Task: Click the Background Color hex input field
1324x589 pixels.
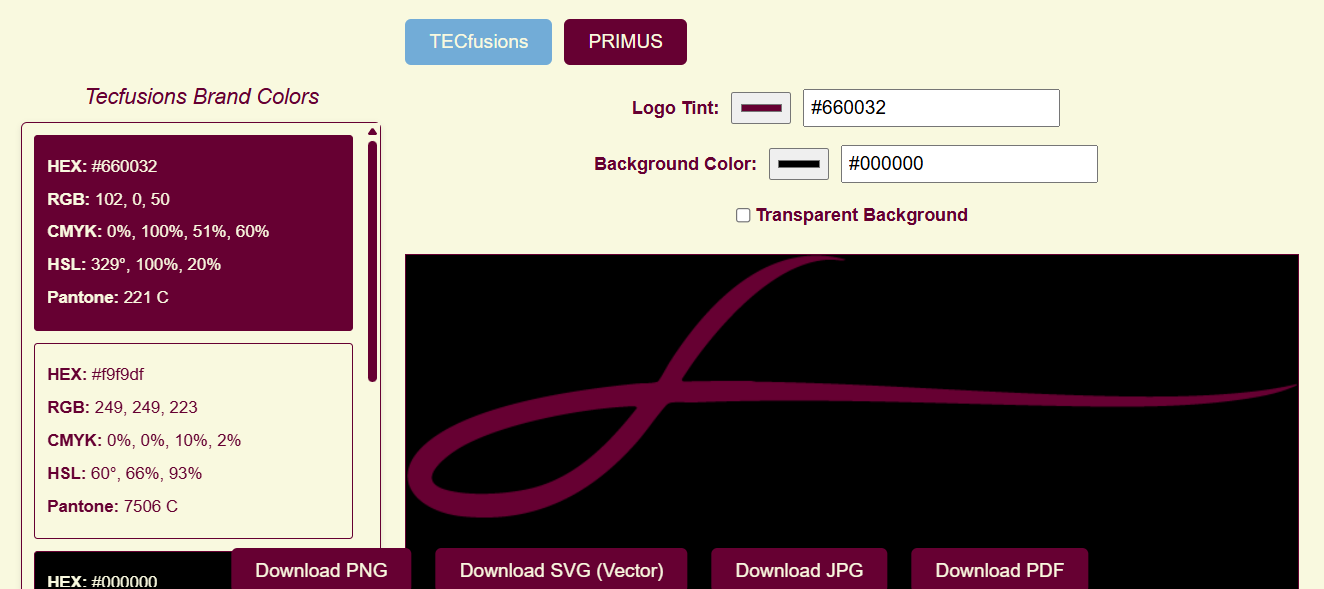Action: (x=968, y=164)
